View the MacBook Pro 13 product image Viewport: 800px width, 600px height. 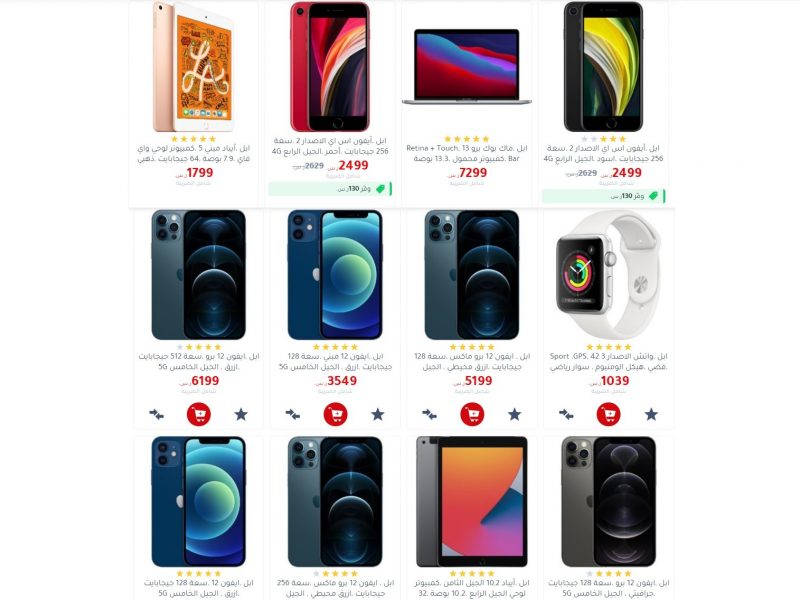point(467,67)
